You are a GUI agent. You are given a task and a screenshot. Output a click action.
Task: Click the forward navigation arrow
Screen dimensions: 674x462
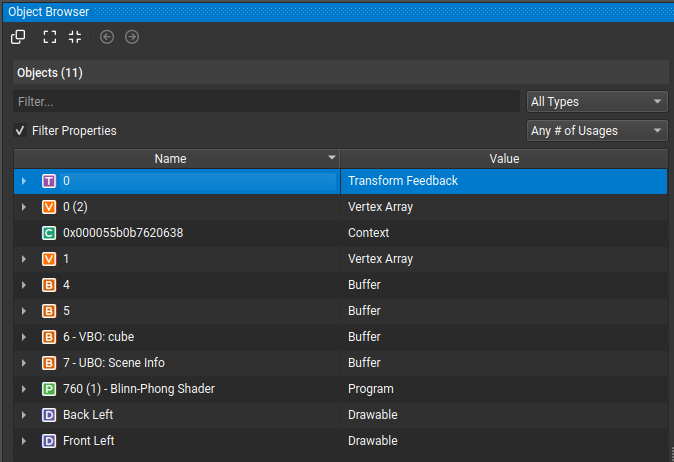click(x=132, y=37)
